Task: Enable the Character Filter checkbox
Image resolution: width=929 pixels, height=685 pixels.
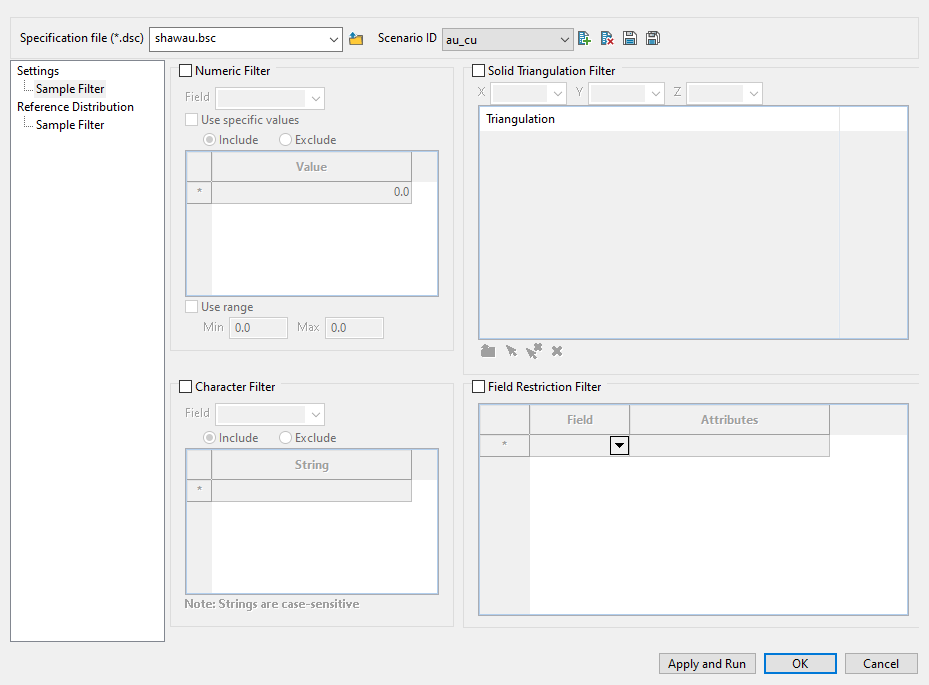Action: tap(185, 387)
